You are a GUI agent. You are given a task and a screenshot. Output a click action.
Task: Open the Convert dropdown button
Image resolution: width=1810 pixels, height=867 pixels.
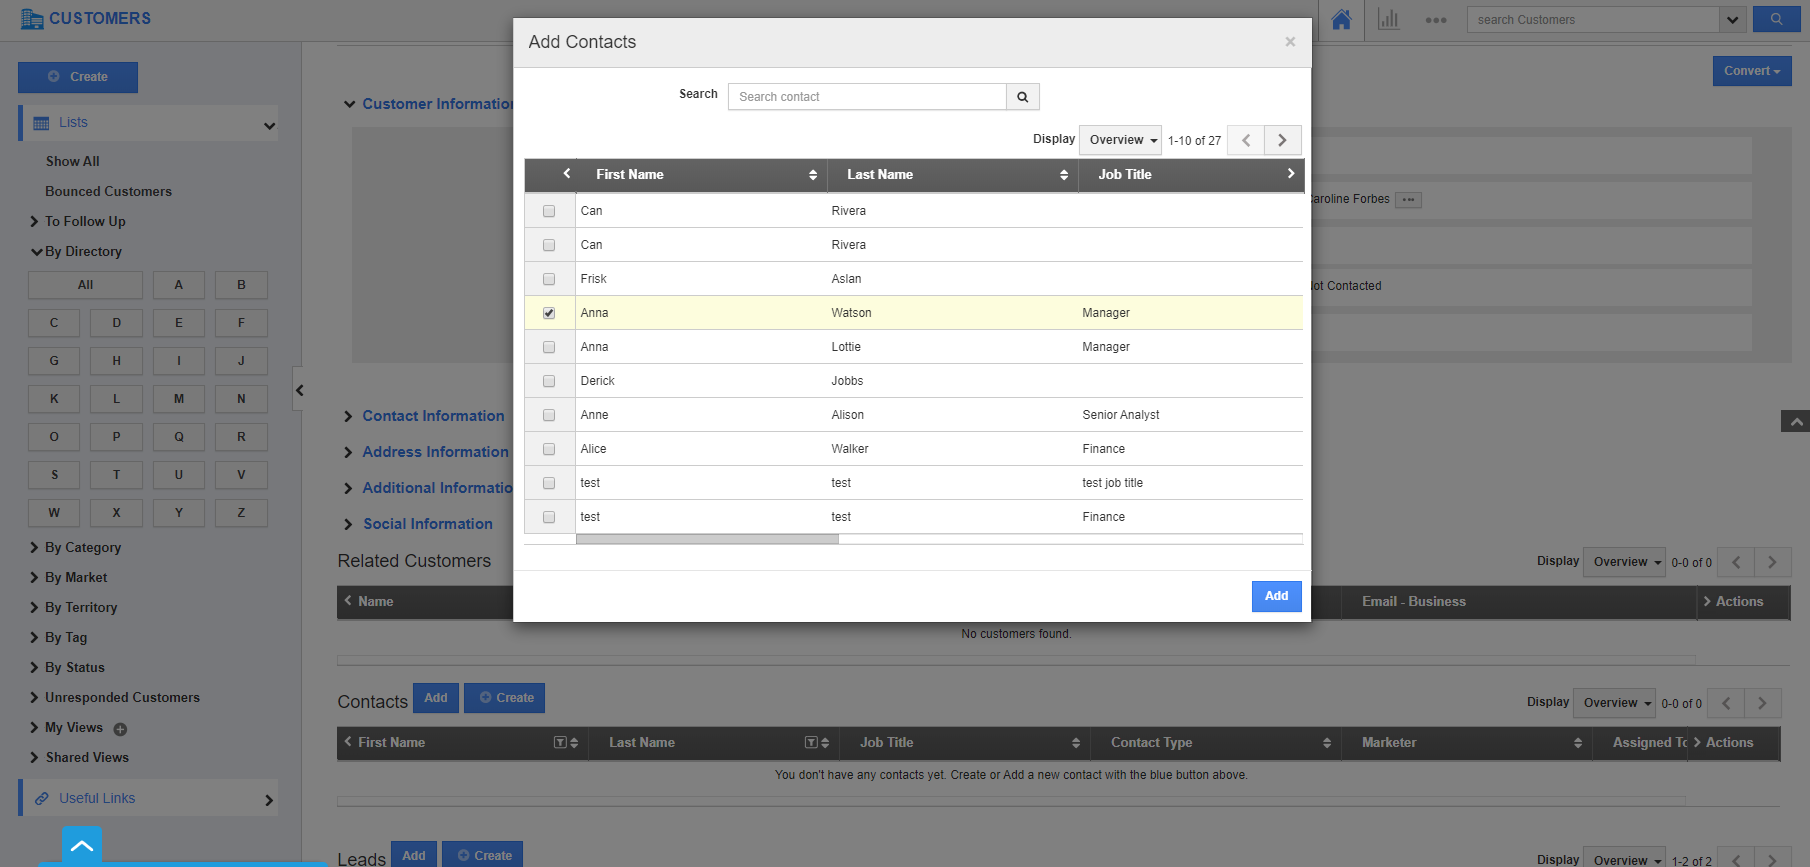pyautogui.click(x=1751, y=71)
